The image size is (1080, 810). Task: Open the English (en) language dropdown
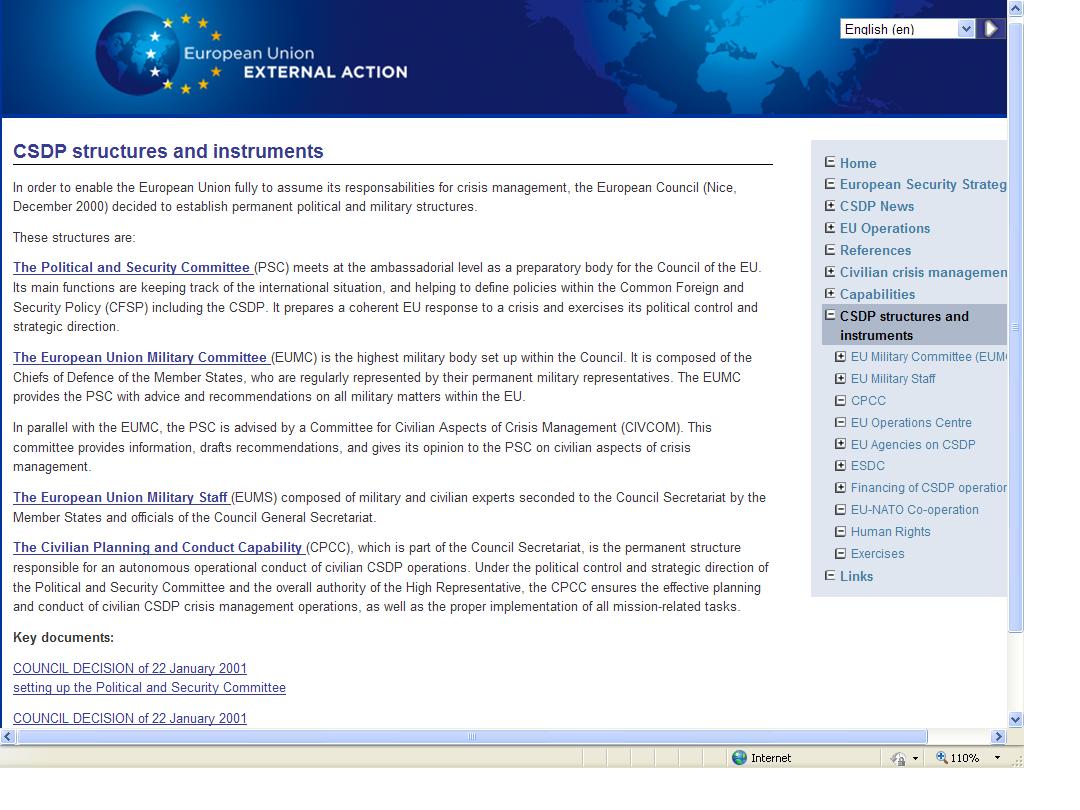pyautogui.click(x=966, y=29)
